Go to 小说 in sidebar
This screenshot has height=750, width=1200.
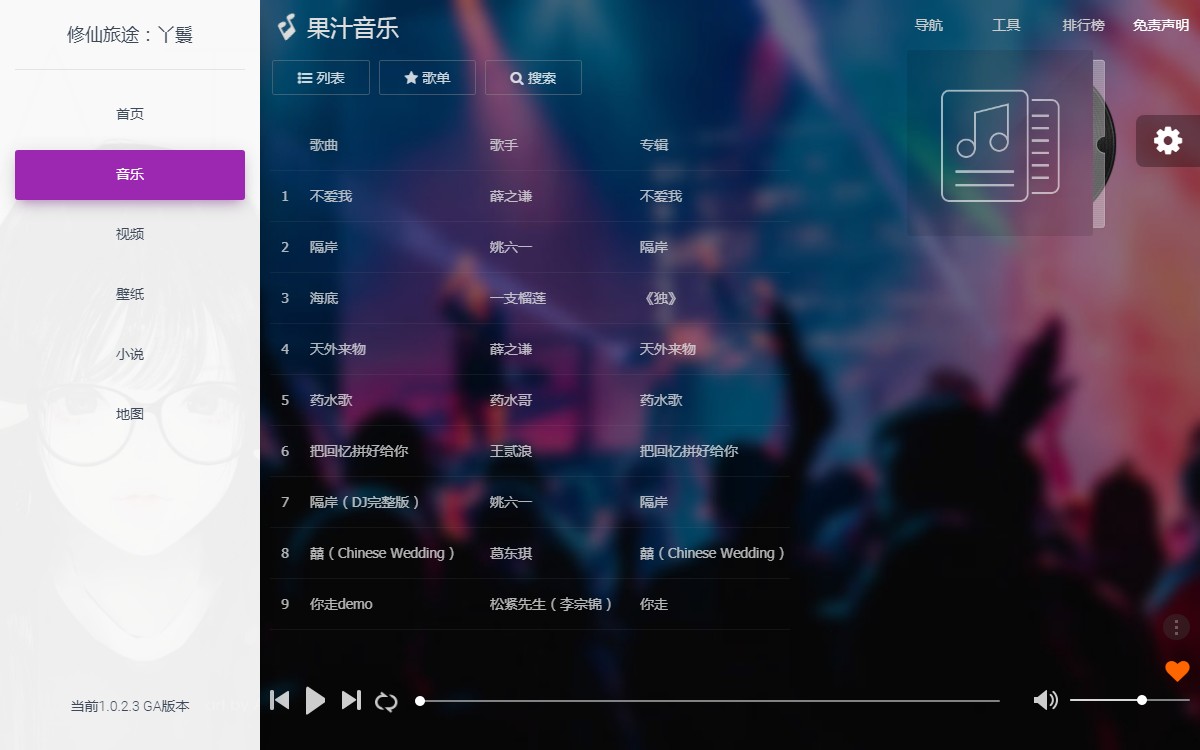pyautogui.click(x=130, y=354)
